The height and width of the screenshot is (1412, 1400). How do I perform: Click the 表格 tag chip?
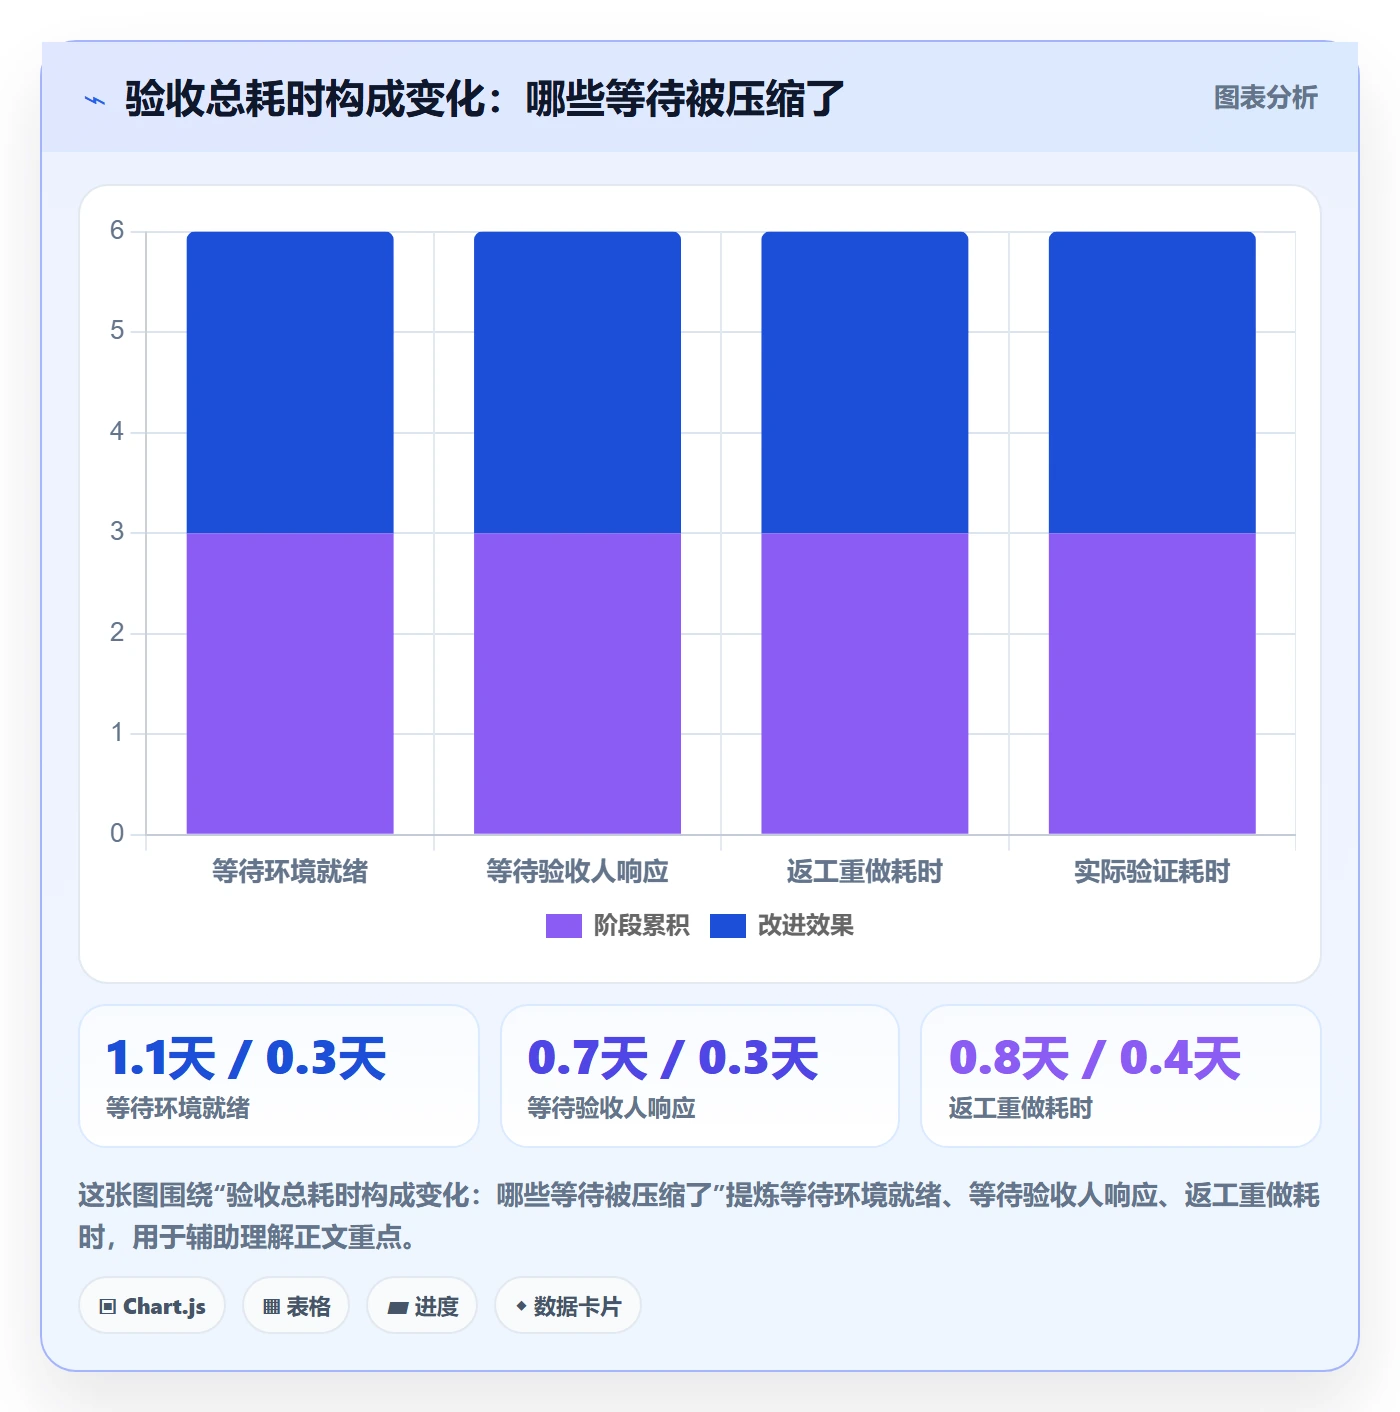pos(296,1306)
